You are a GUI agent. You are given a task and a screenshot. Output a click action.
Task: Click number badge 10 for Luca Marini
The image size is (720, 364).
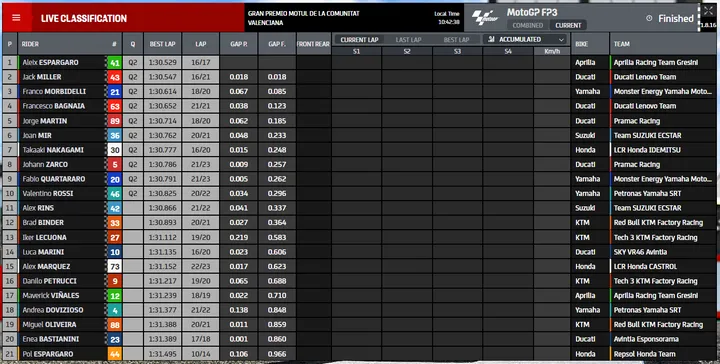point(114,252)
